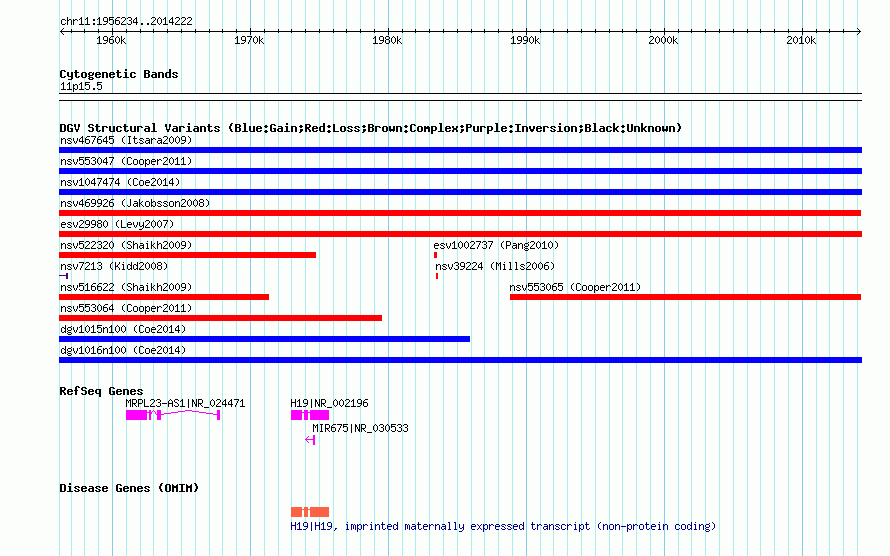Select the nsv553047 (Cooper2011) variant bar
This screenshot has height=556, width=890.
tap(460, 171)
